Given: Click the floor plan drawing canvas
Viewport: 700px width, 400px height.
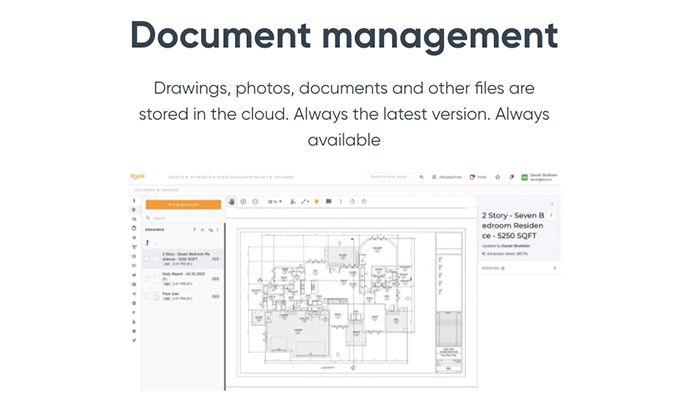Looking at the screenshot, I should point(351,303).
